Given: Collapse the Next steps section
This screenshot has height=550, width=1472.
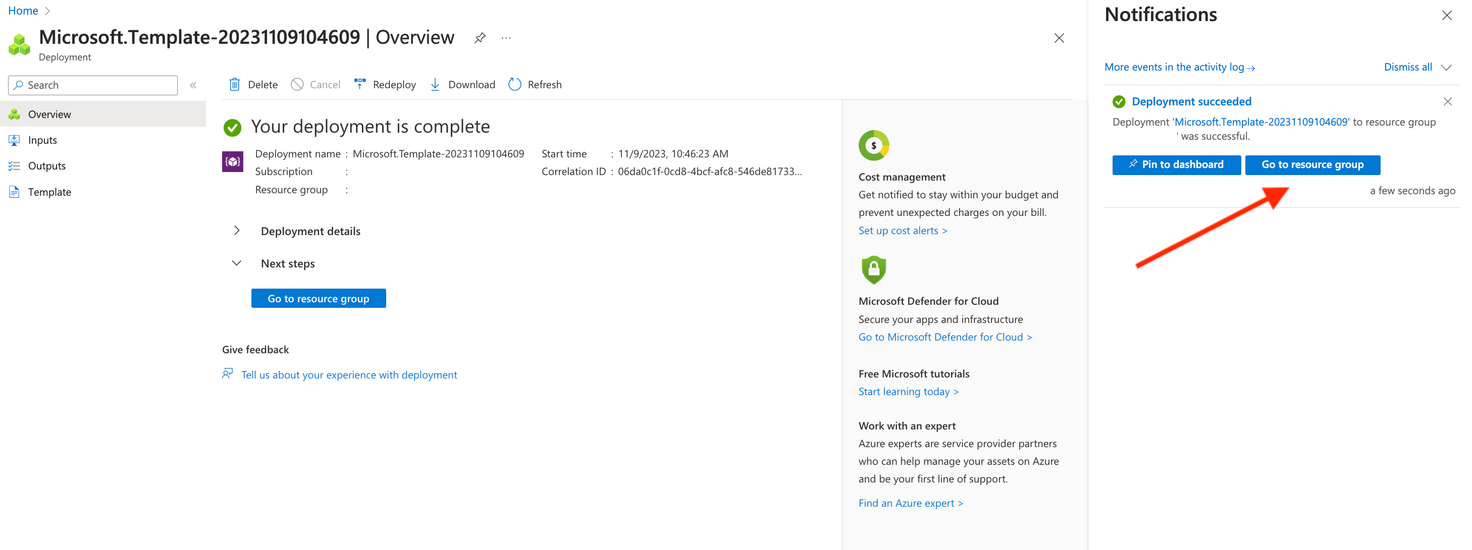Looking at the screenshot, I should click(237, 264).
